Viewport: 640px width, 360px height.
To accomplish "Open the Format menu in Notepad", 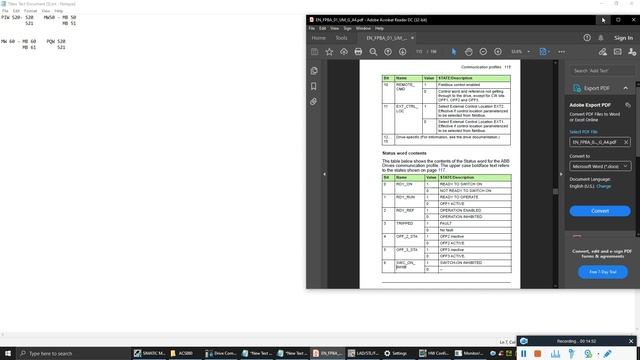I will click(30, 11).
